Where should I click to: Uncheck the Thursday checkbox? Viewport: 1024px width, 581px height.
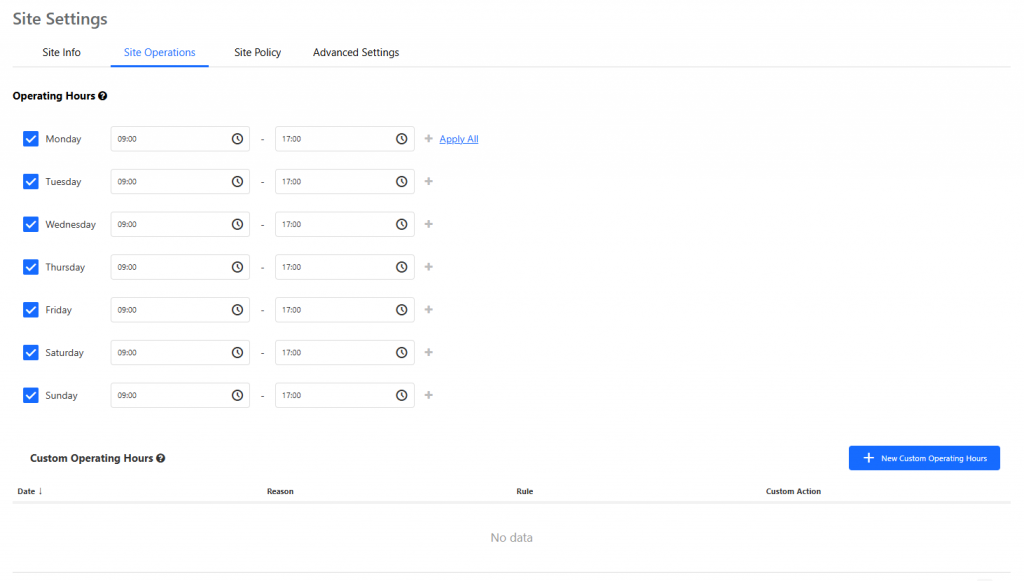point(31,267)
